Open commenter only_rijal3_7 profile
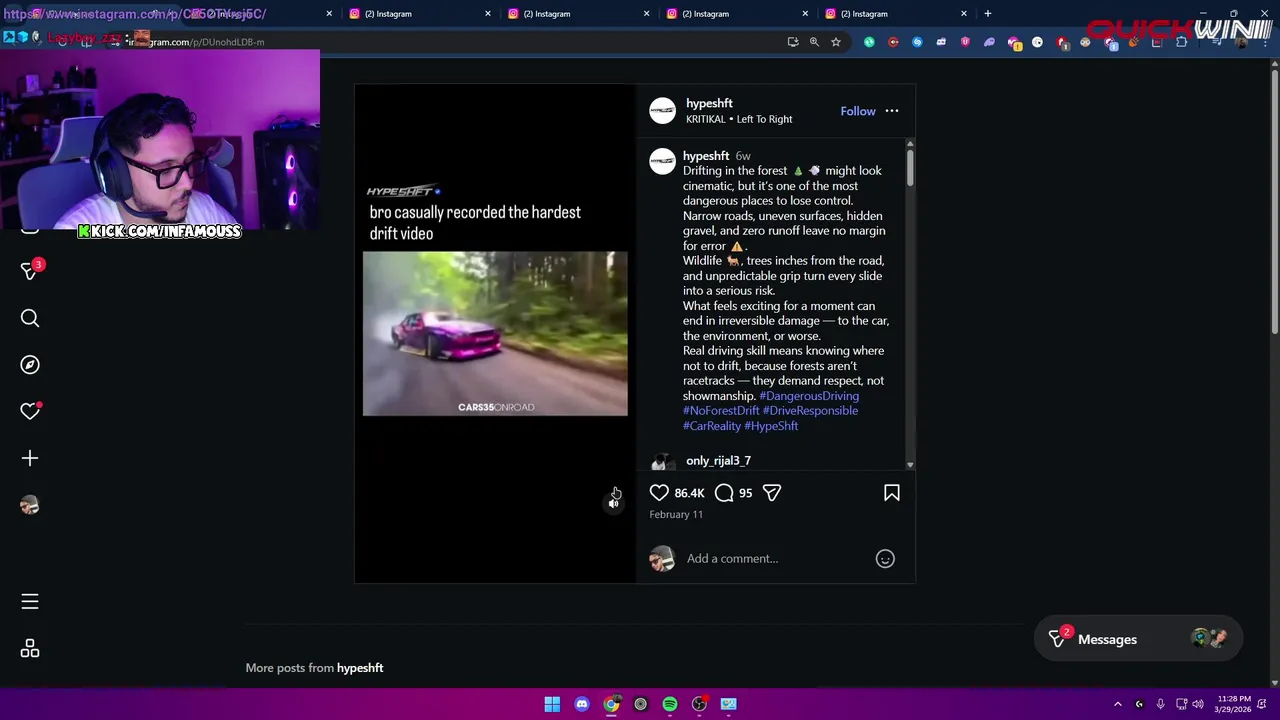Viewport: 1280px width, 720px height. tap(718, 461)
